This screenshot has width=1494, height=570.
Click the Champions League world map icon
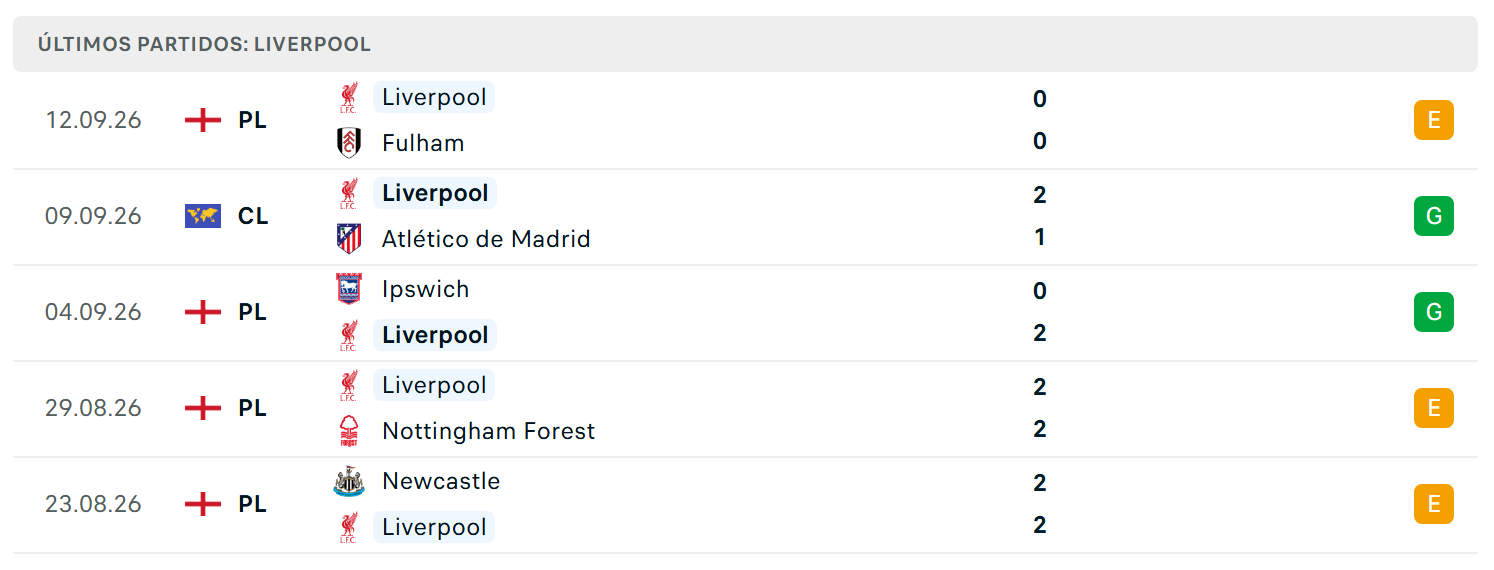coord(203,216)
